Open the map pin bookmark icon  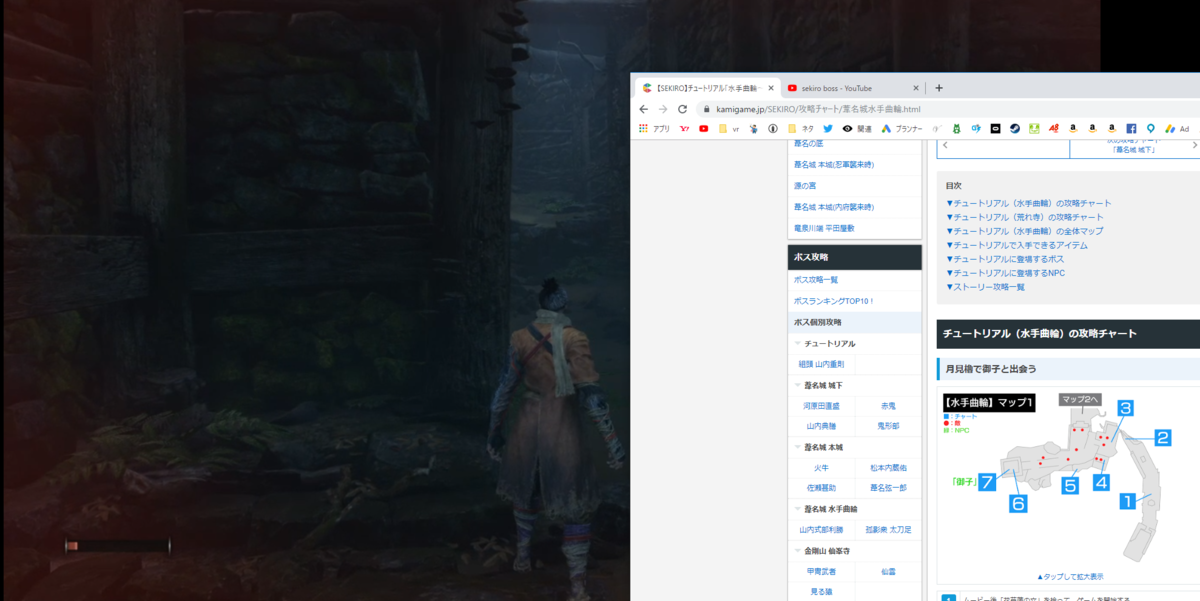coord(1150,129)
